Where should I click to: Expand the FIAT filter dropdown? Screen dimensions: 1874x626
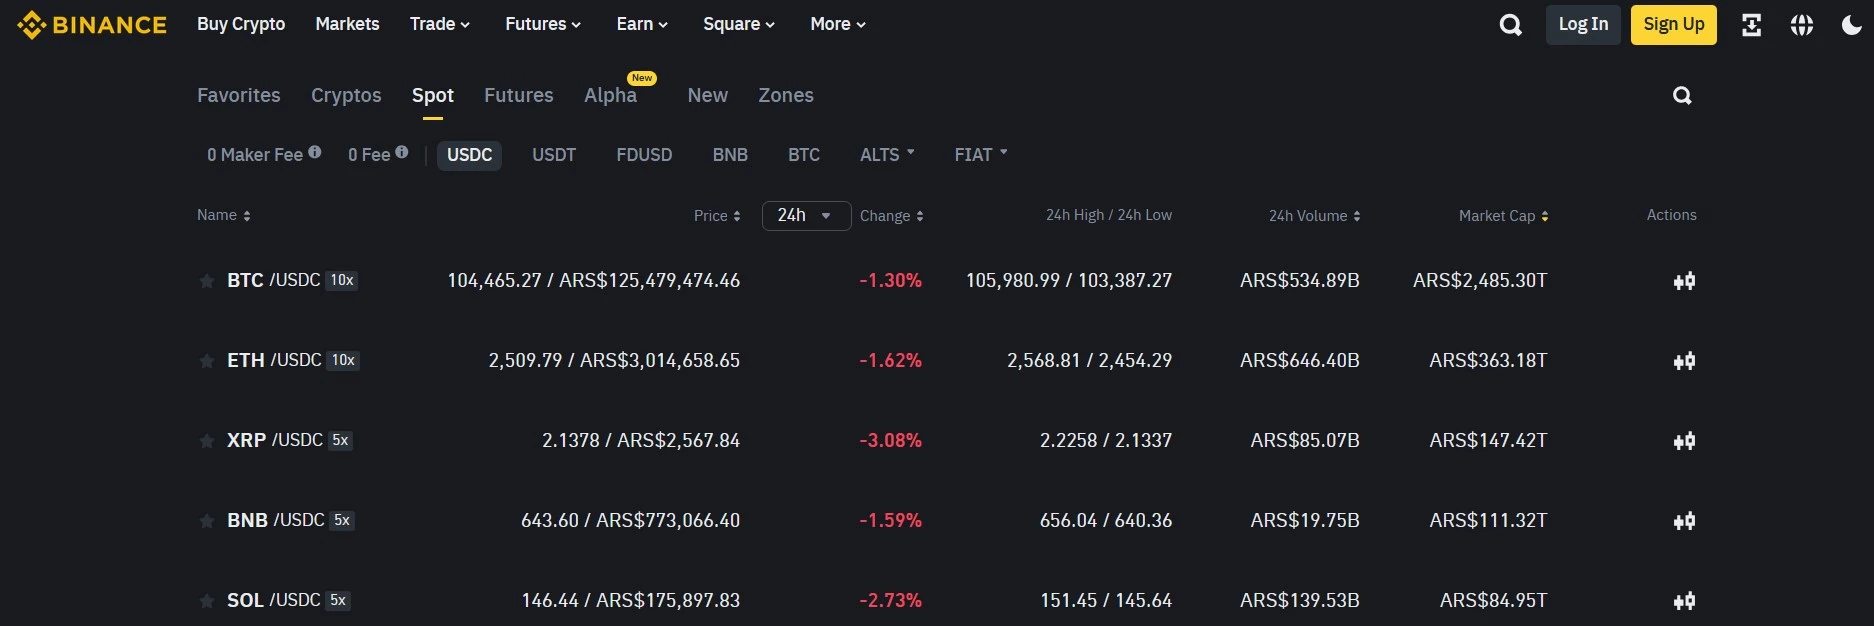[x=979, y=155]
